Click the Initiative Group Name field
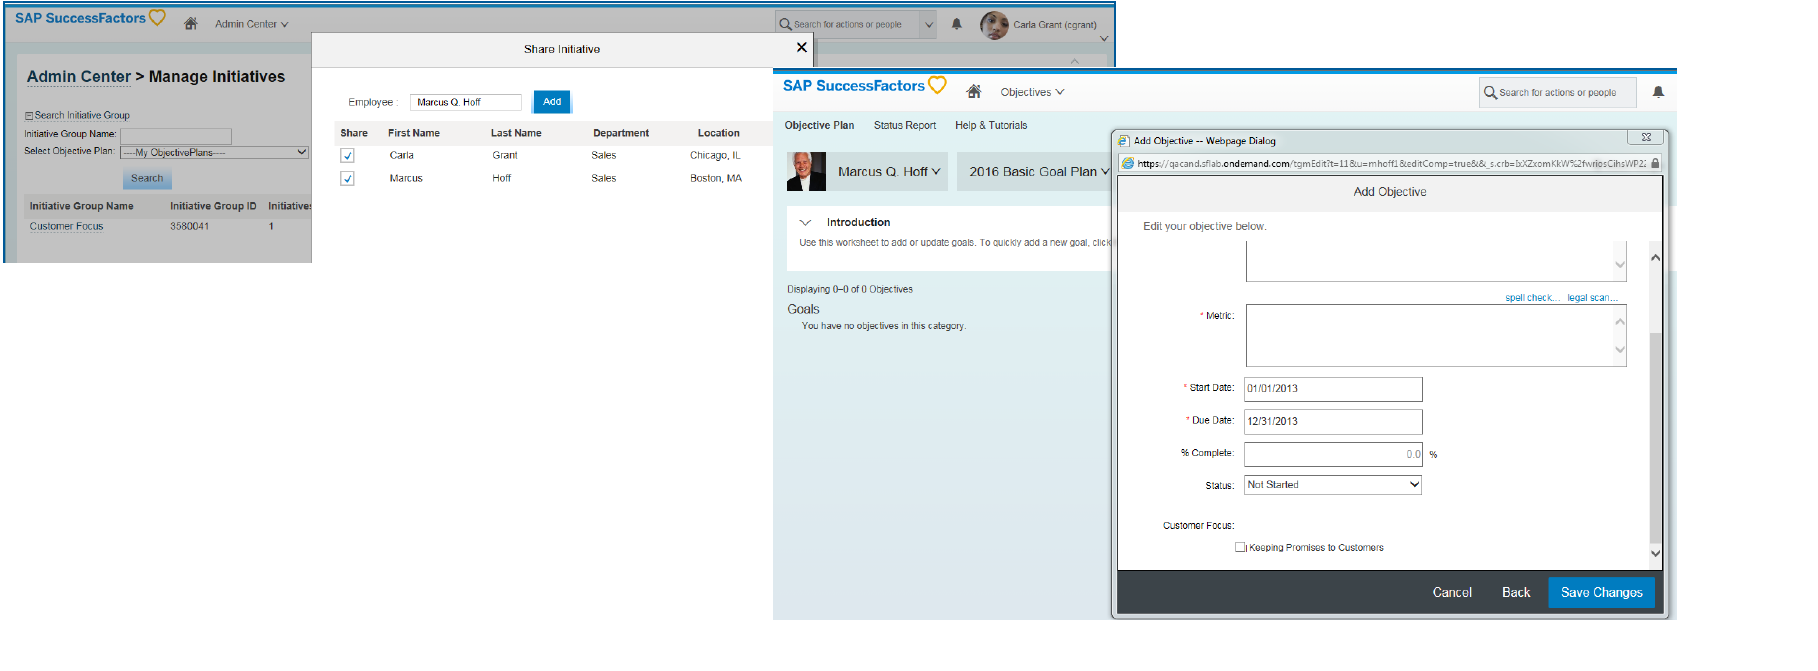 (x=176, y=134)
